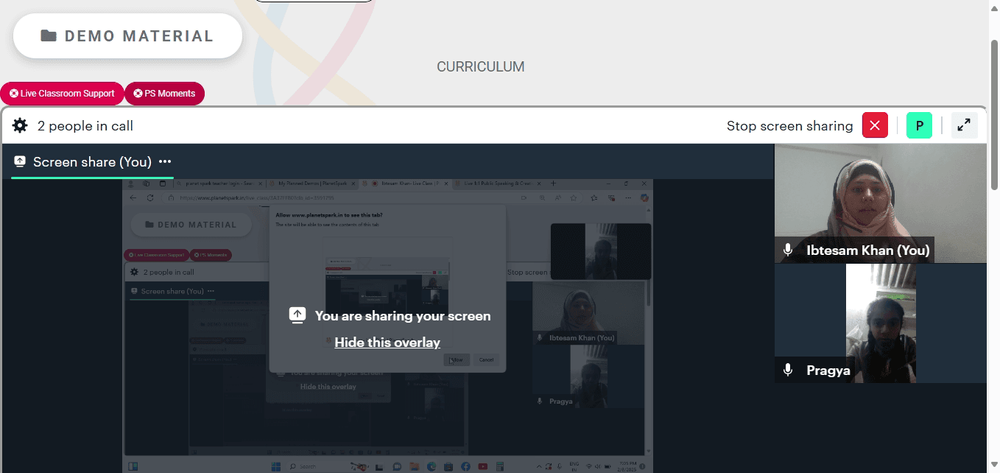Click the settings gear inside the shared preview
This screenshot has width=1000, height=473.
pyautogui.click(x=134, y=272)
